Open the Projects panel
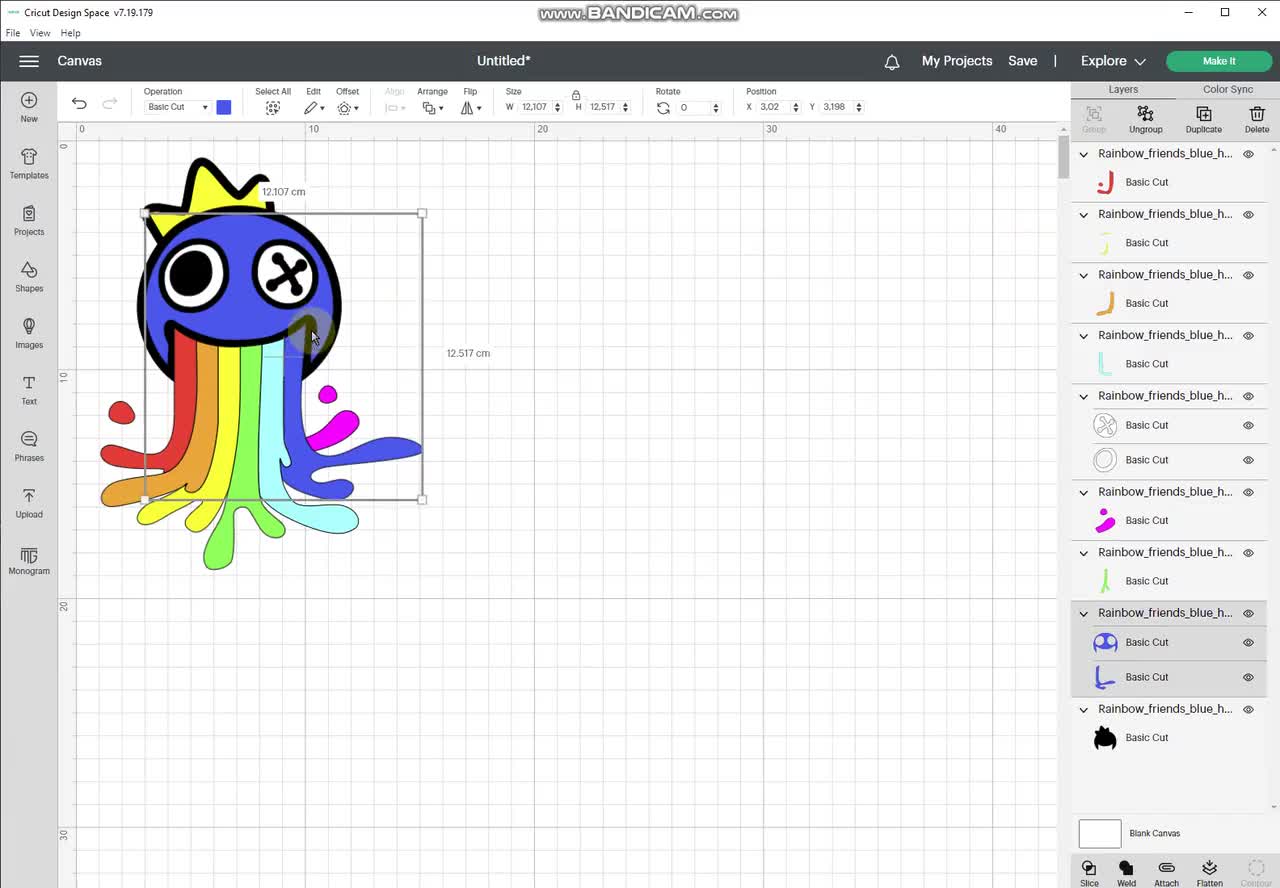The height and width of the screenshot is (888, 1280). click(29, 220)
